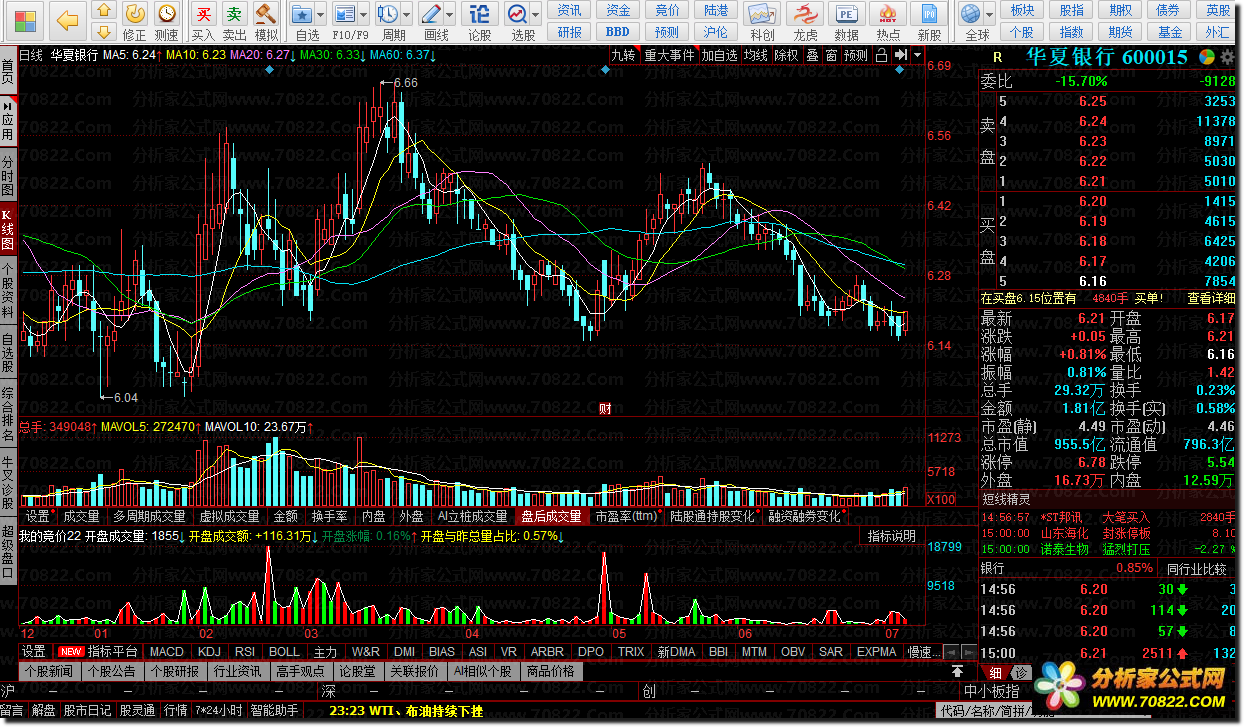Image resolution: width=1245 pixels, height=727 pixels.
Task: Open the 论股 discussion icon
Action: 480,14
